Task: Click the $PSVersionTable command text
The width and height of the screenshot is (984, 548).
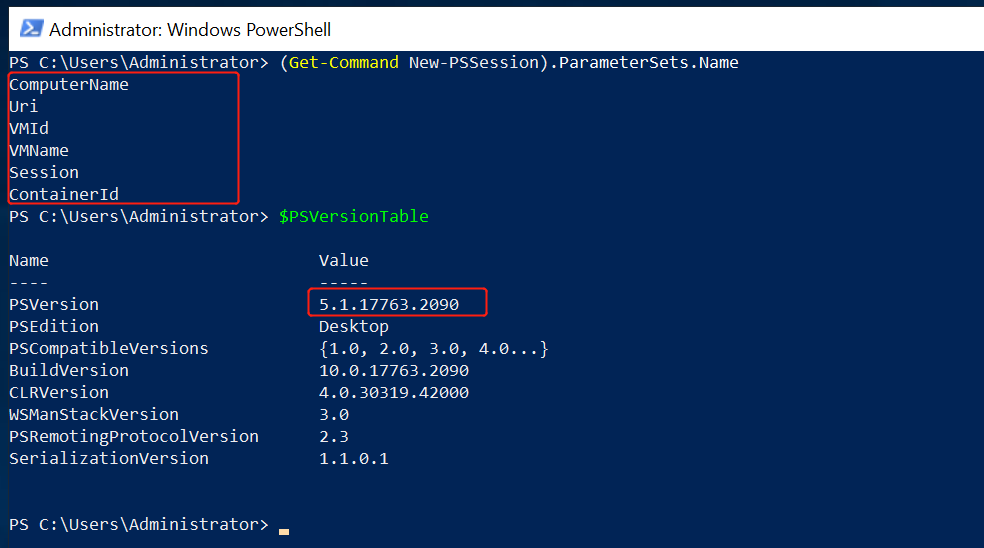Action: click(x=354, y=217)
